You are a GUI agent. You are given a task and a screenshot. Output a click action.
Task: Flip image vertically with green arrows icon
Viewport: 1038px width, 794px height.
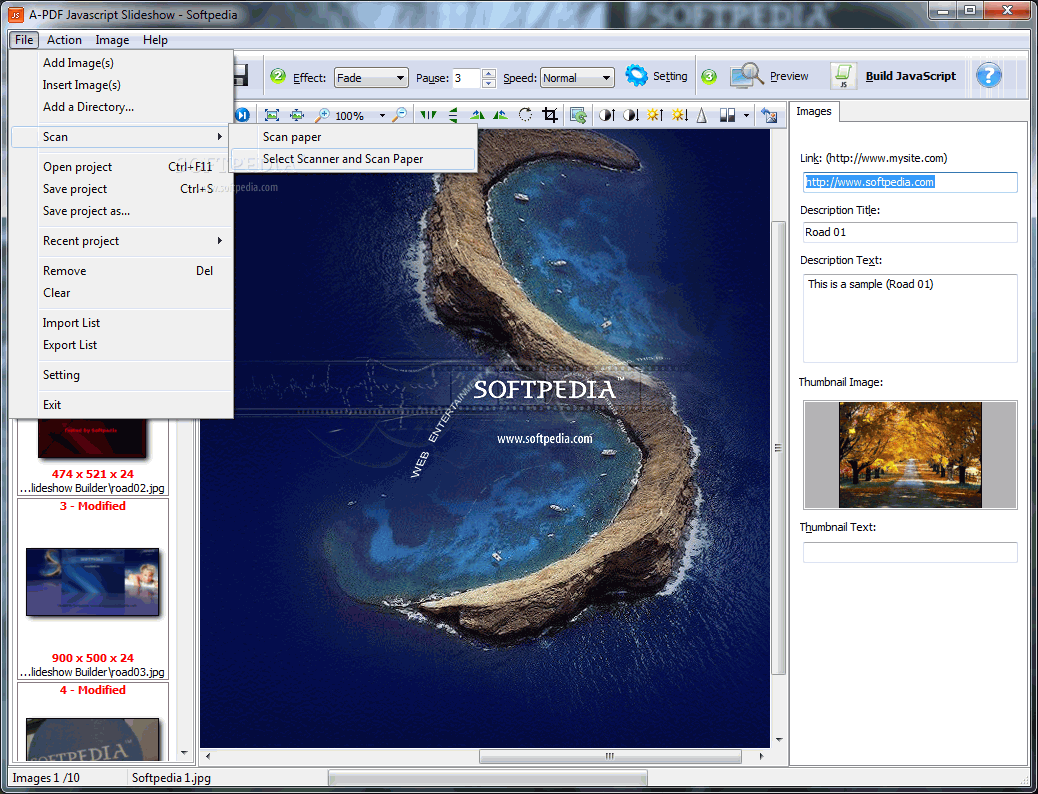pos(453,115)
